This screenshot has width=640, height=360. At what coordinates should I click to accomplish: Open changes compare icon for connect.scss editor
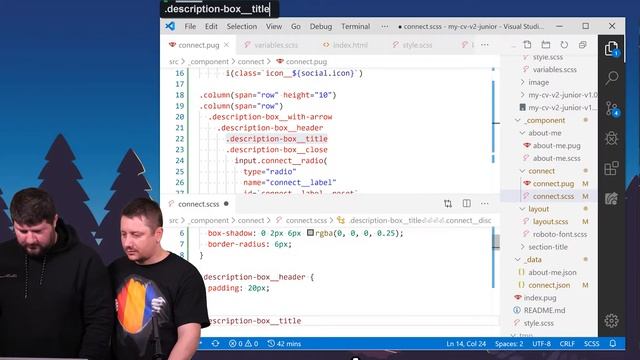pos(448,203)
